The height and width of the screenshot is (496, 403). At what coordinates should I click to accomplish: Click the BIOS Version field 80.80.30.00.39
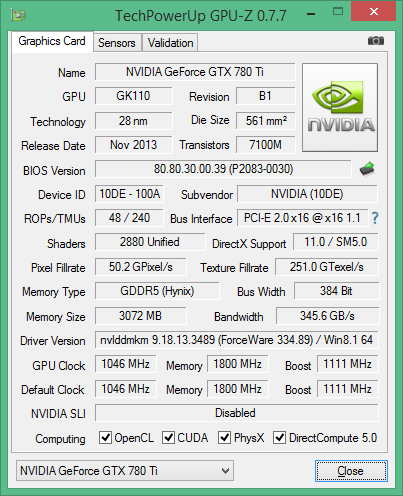tap(223, 169)
